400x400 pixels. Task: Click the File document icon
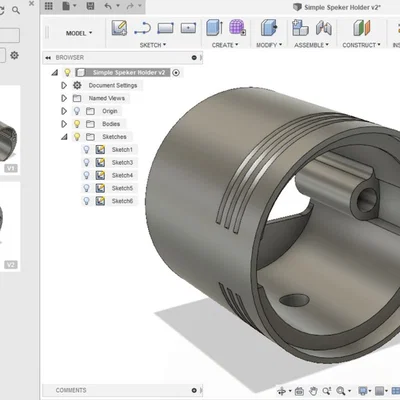(66, 6)
